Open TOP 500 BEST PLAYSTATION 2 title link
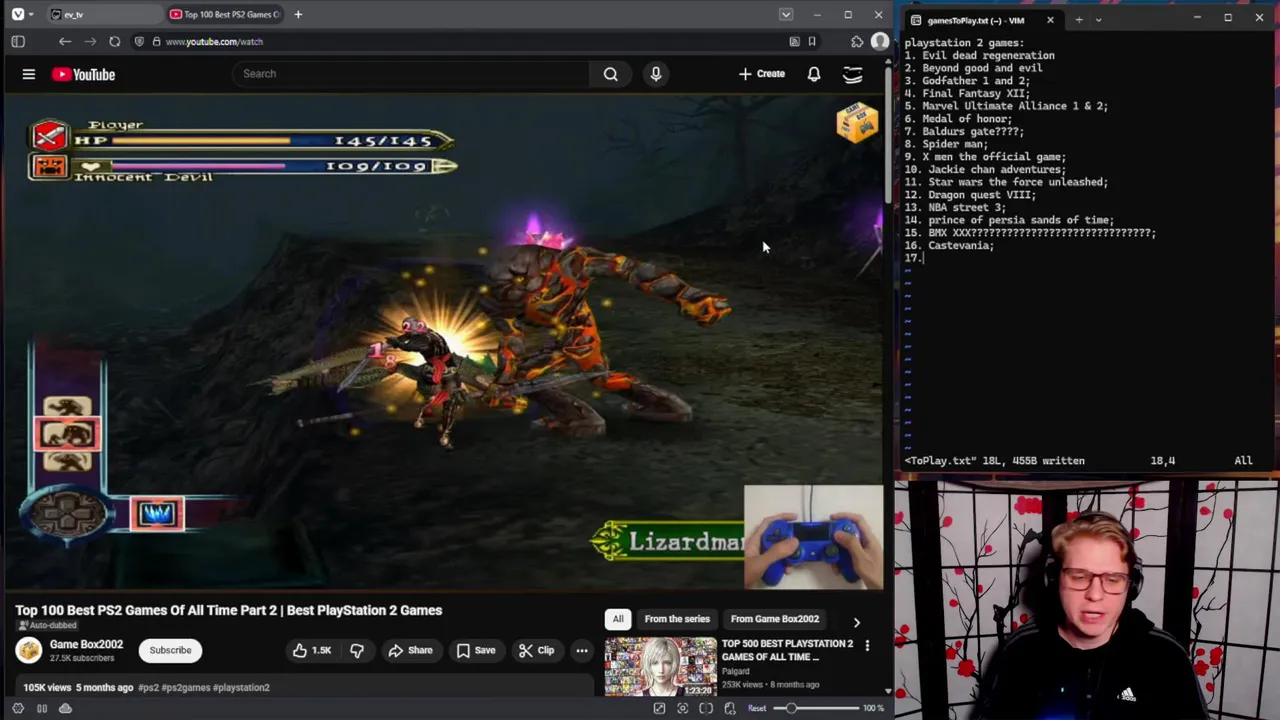Image resolution: width=1280 pixels, height=720 pixels. [x=788, y=650]
